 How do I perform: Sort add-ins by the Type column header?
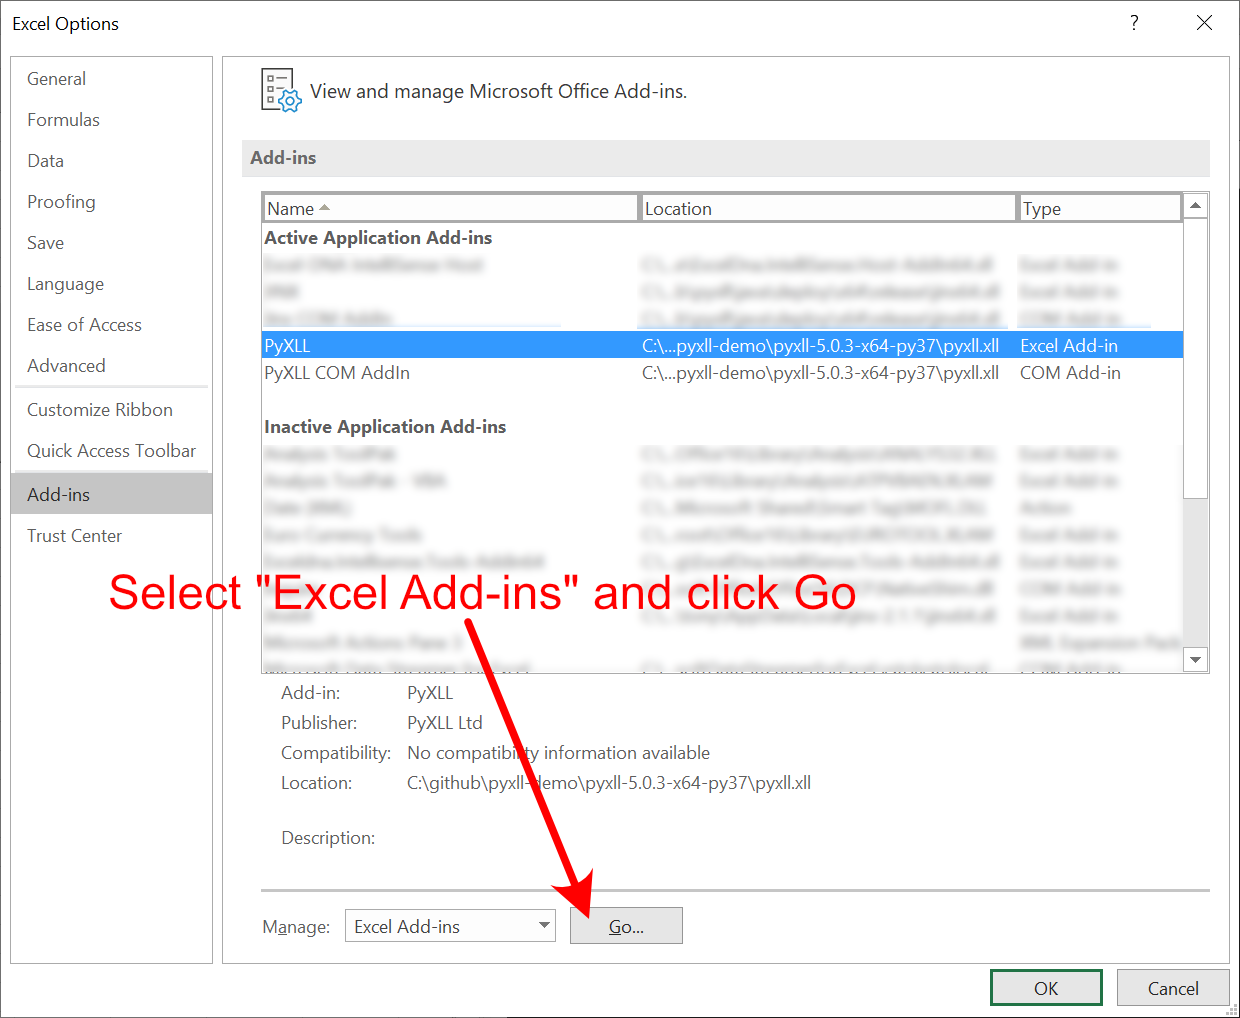1100,208
